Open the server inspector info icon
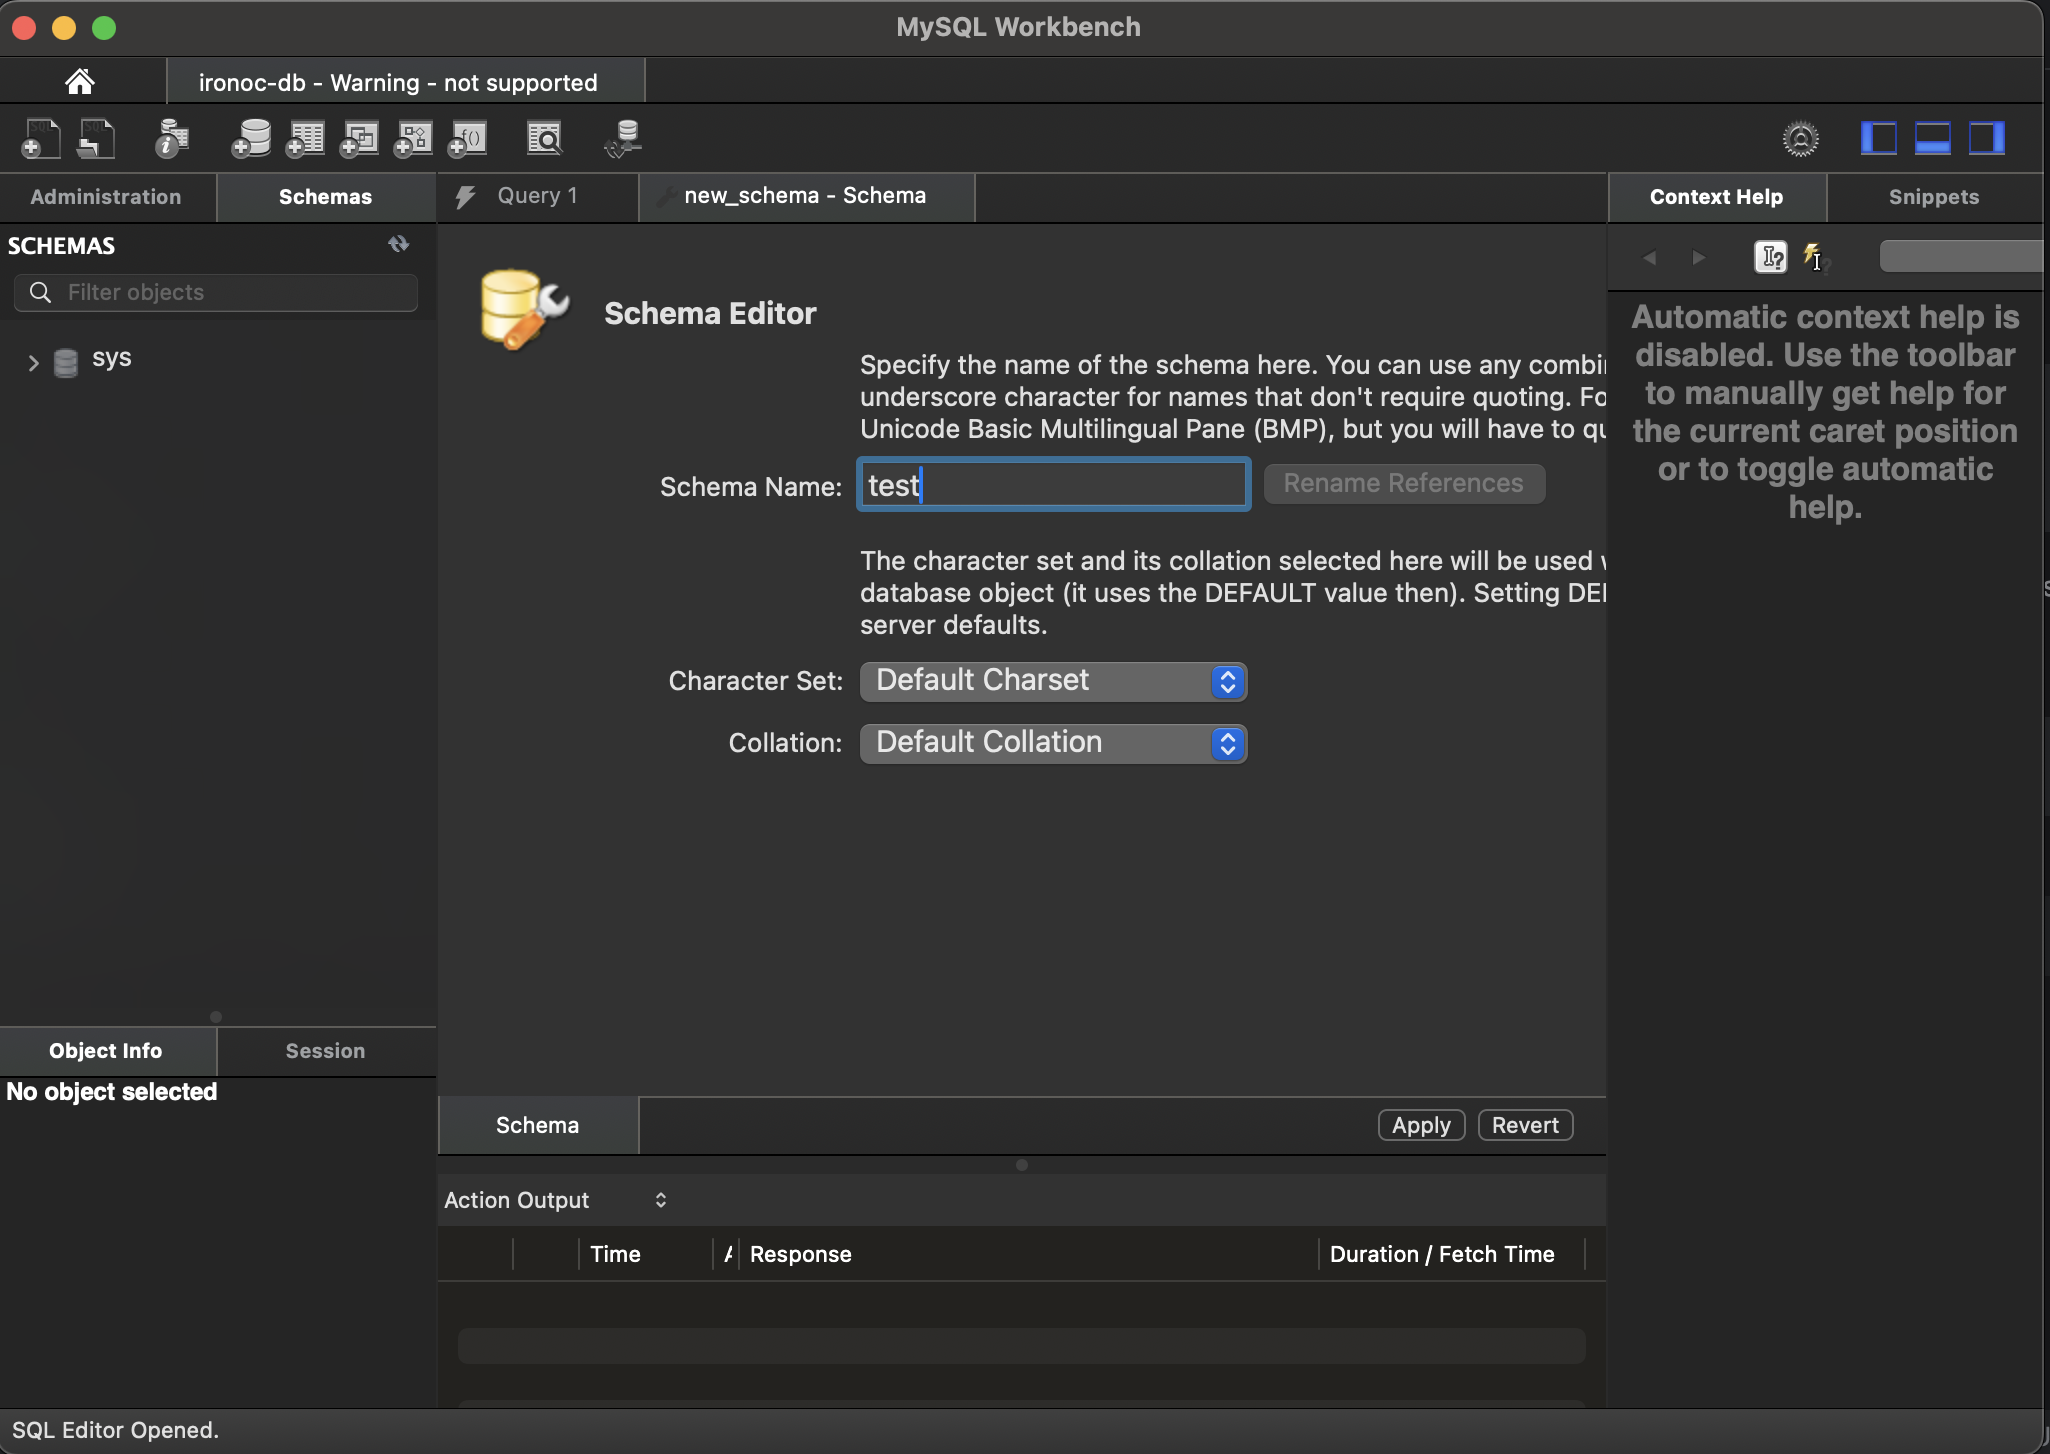This screenshot has height=1454, width=2050. click(x=172, y=138)
